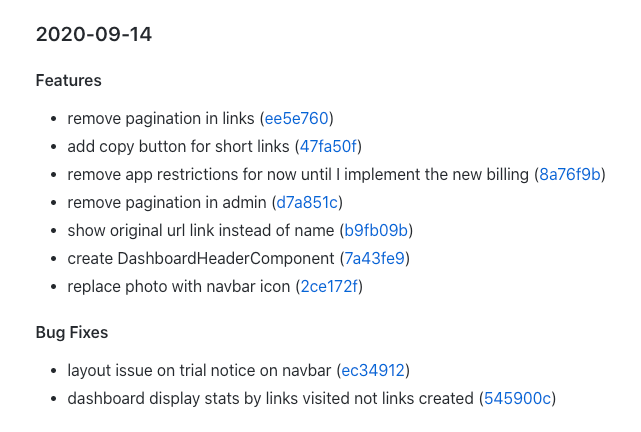Click the 2020-09-14 release heading

point(94,34)
